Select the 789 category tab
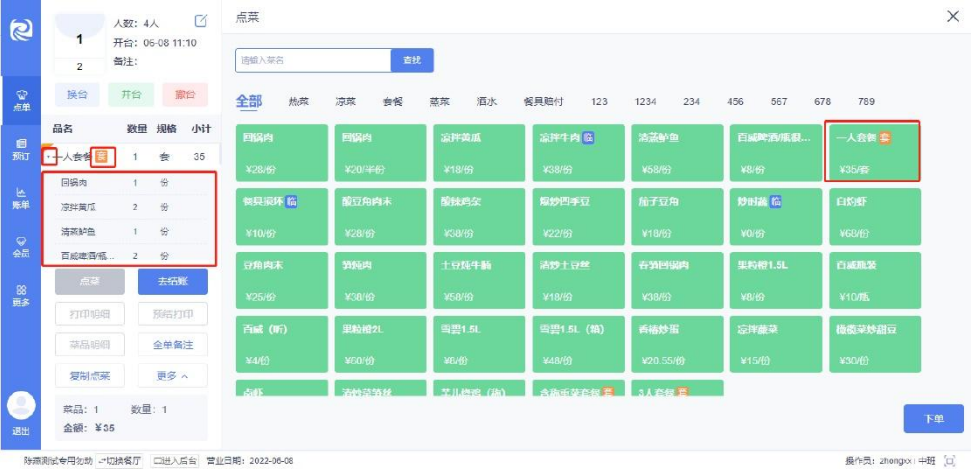The width and height of the screenshot is (971, 471). [866, 102]
